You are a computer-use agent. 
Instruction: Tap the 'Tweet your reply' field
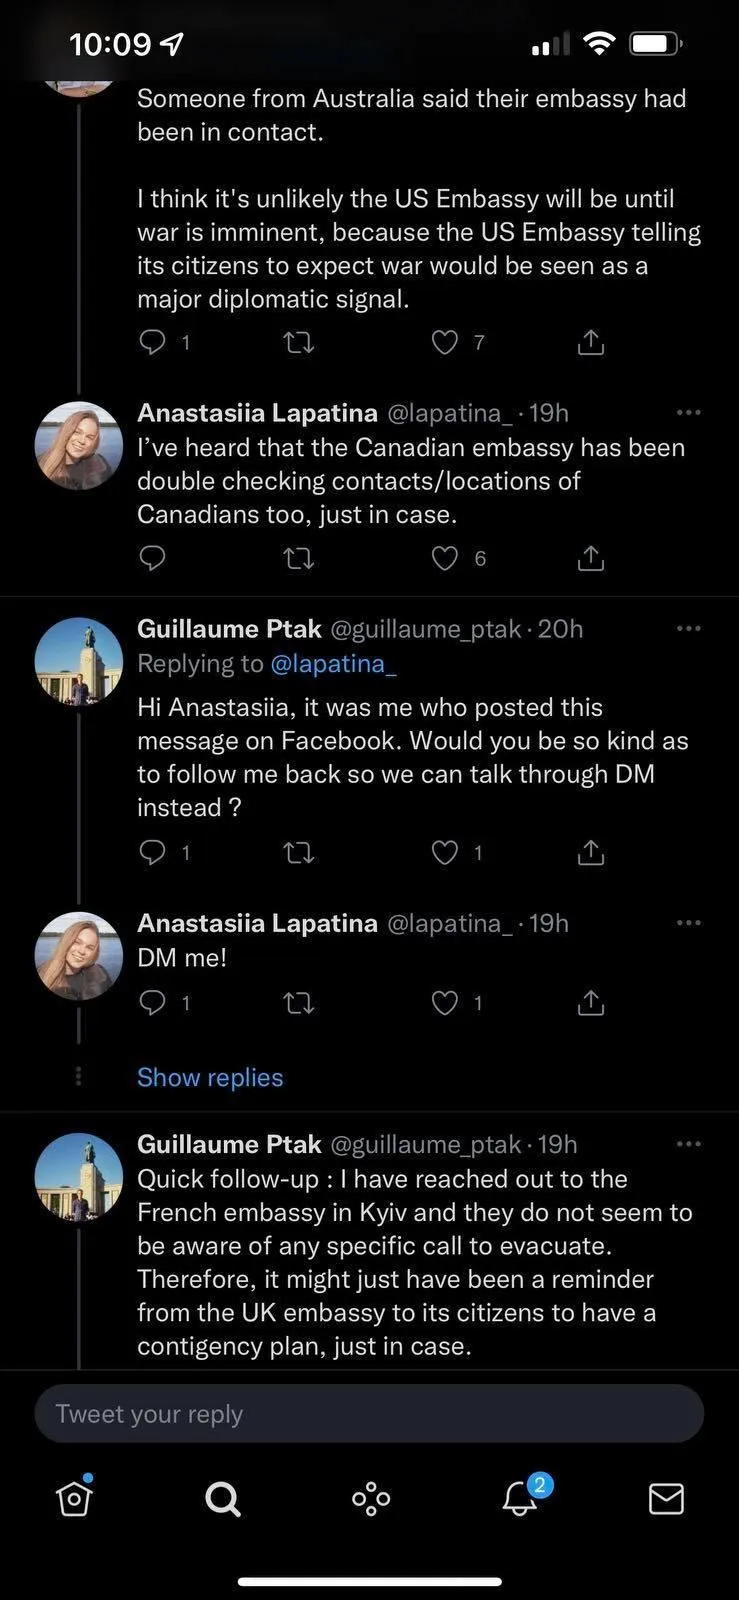tap(369, 1413)
